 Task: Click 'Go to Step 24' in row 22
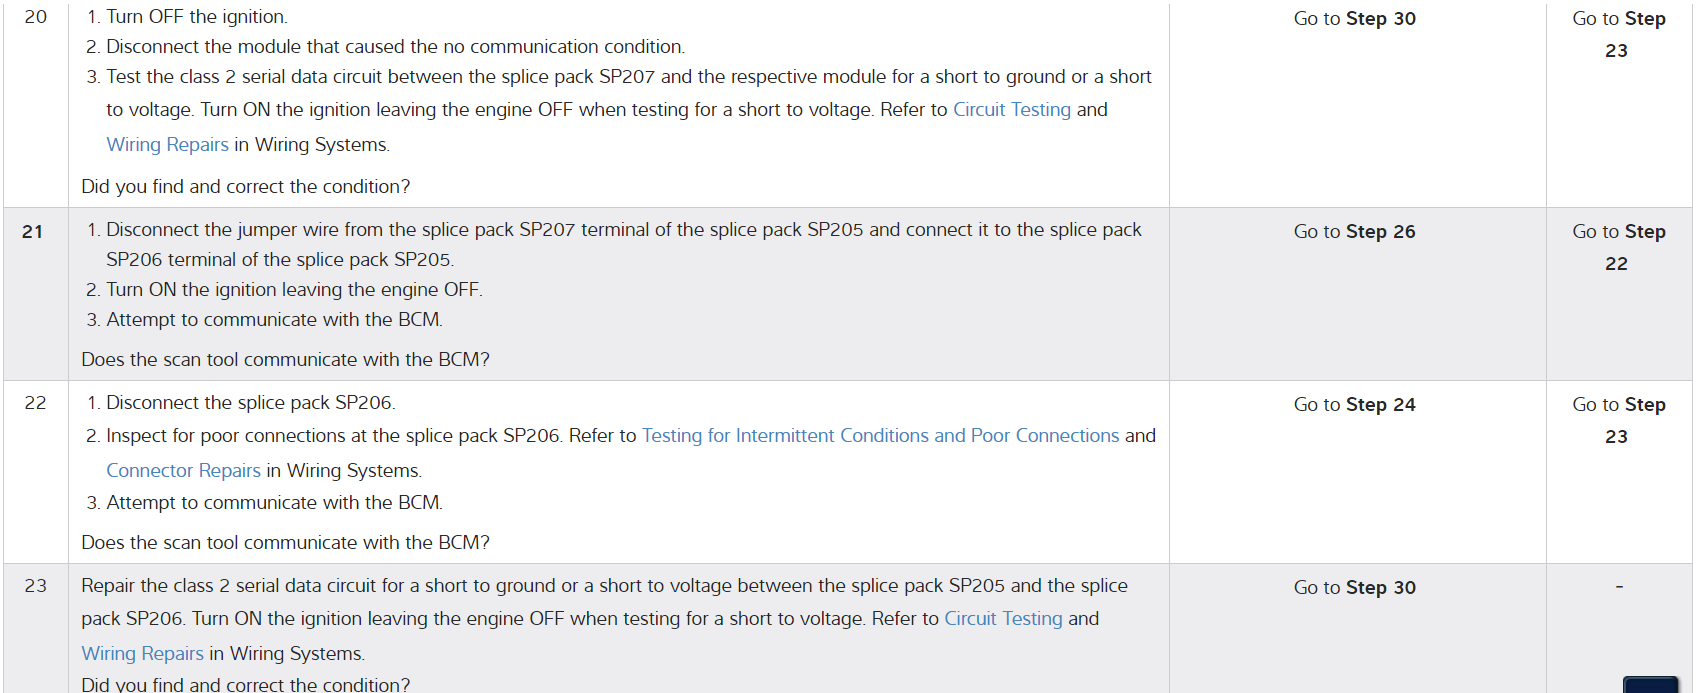tap(1354, 405)
